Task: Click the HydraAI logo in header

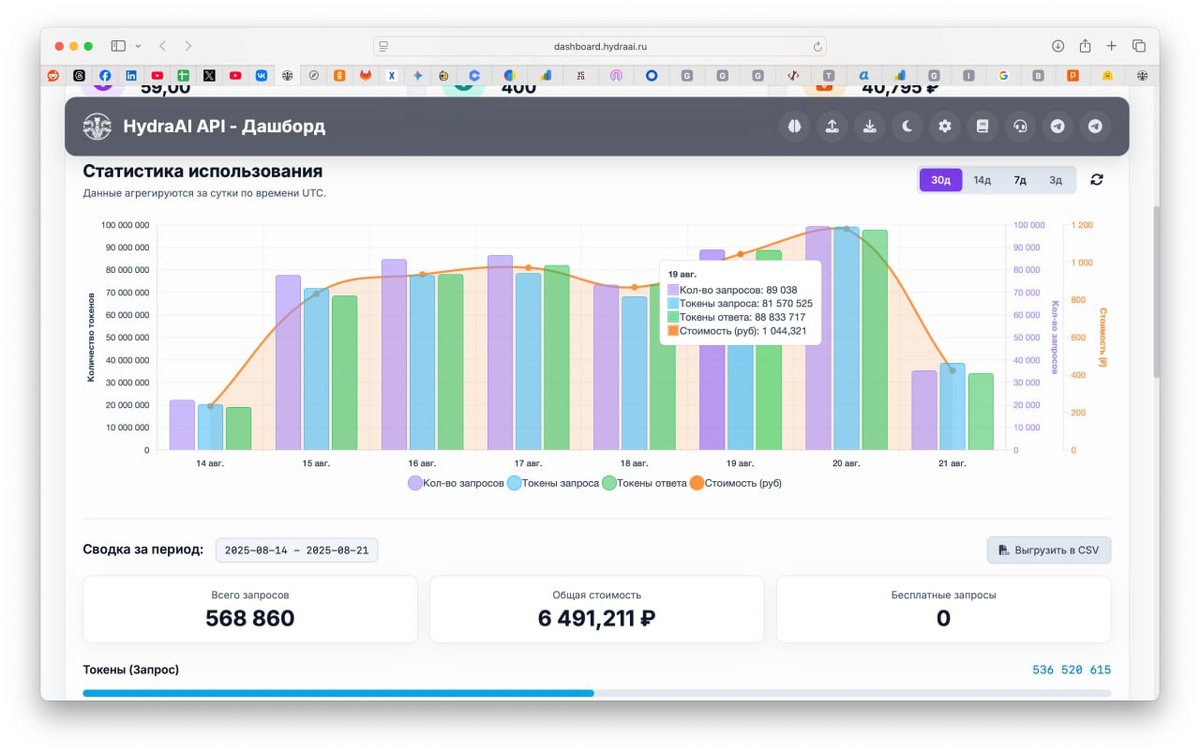Action: pyautogui.click(x=97, y=126)
